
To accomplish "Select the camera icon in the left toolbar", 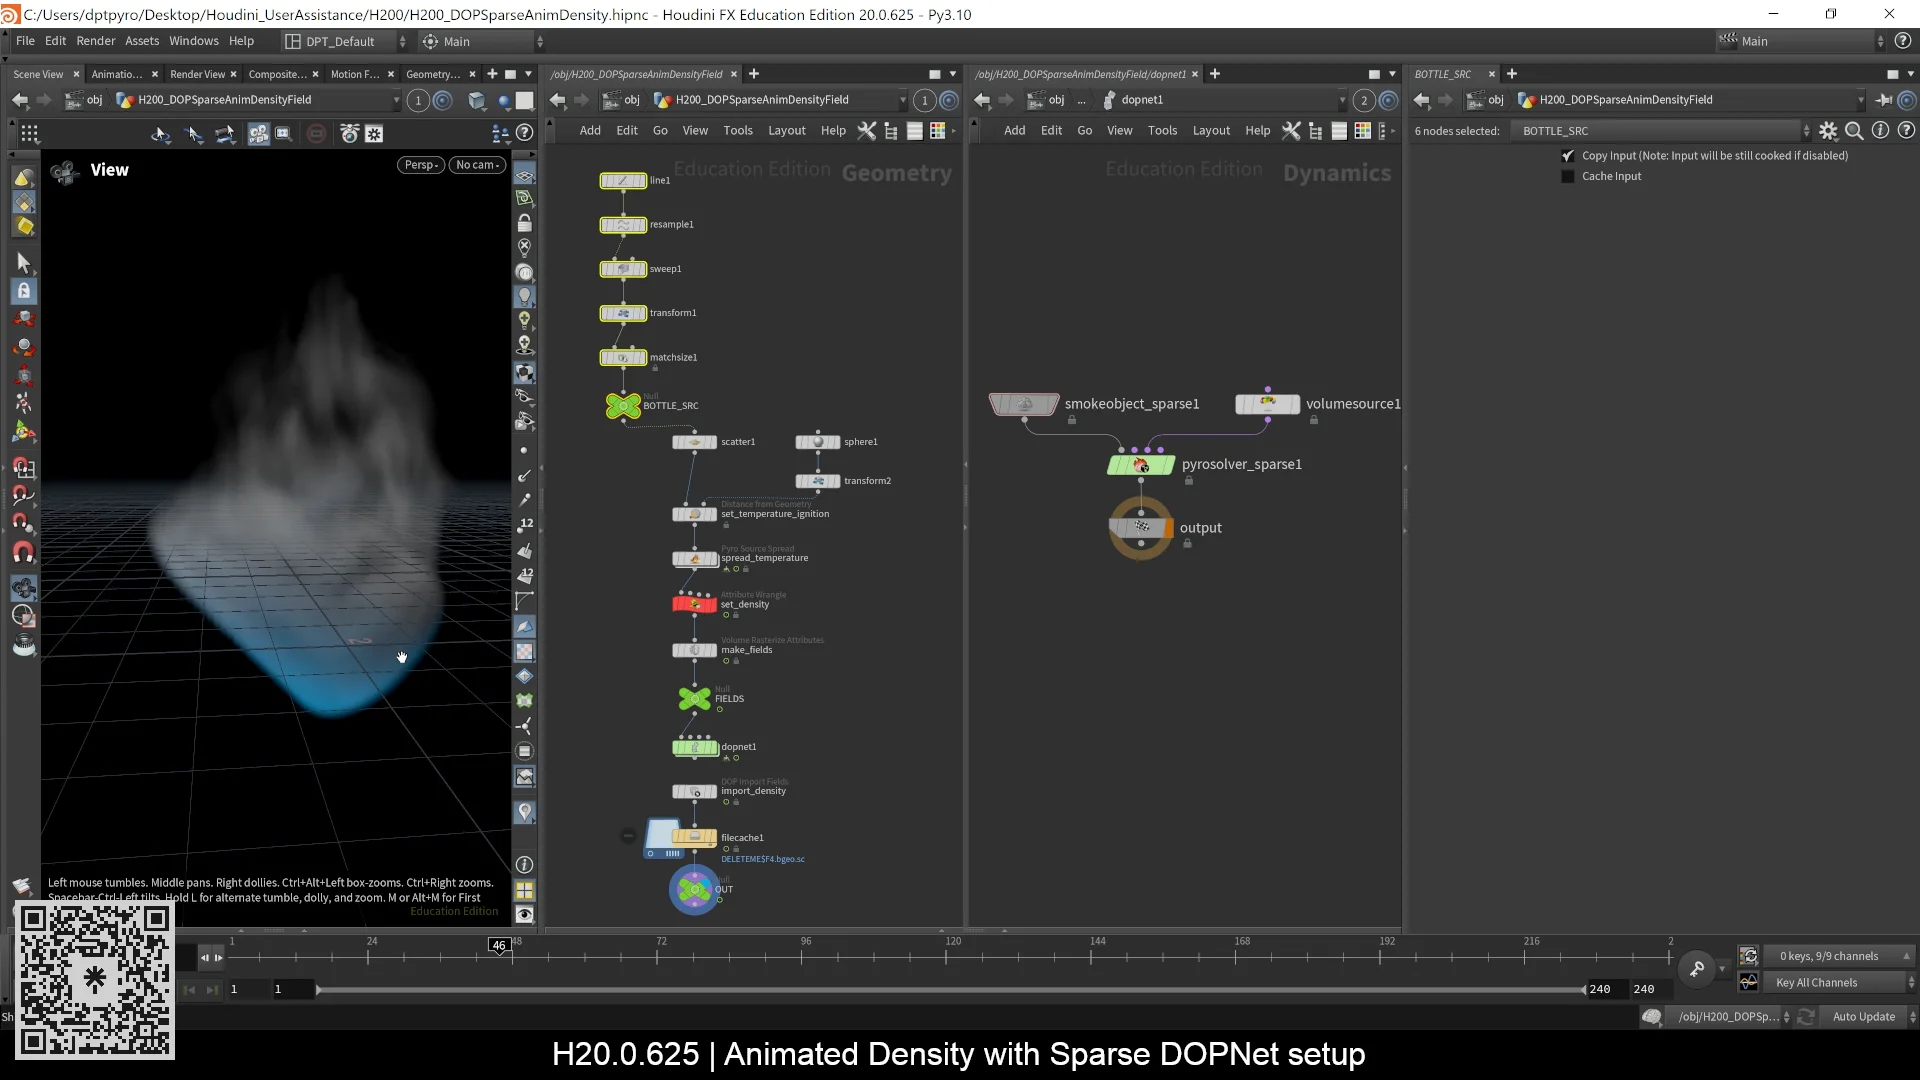I will [x=25, y=588].
